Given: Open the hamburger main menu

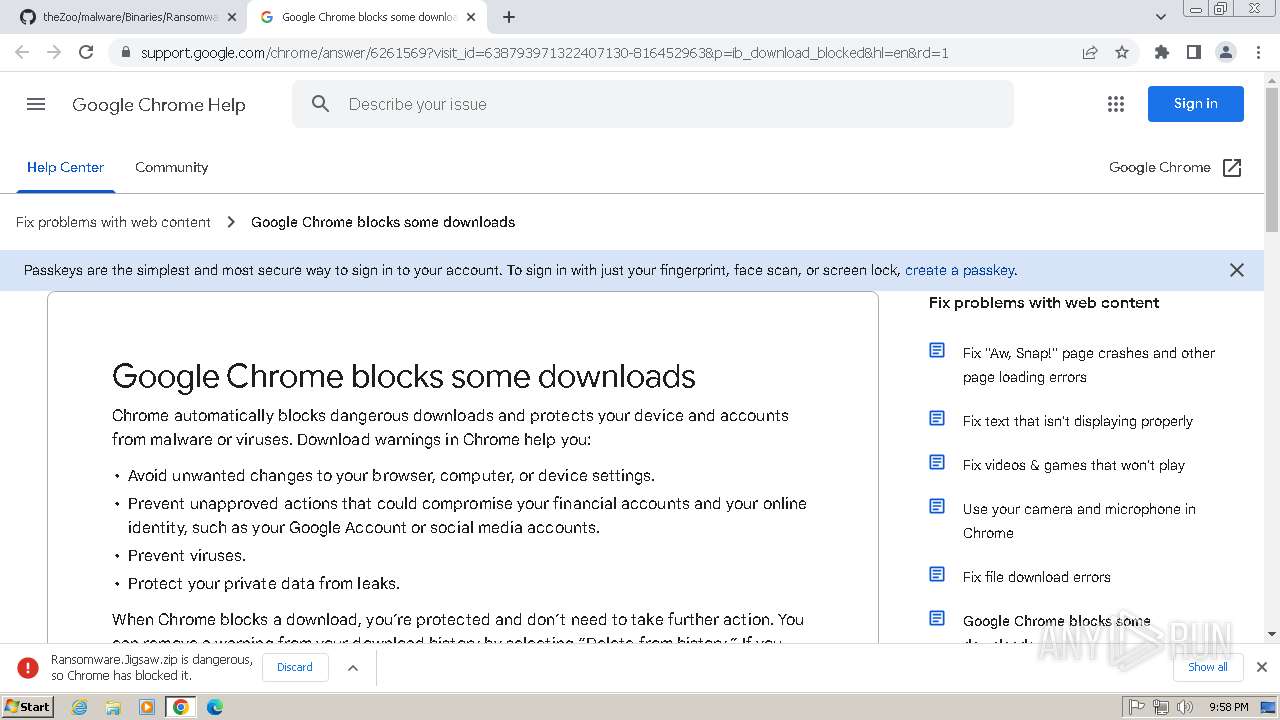Looking at the screenshot, I should pyautogui.click(x=36, y=104).
